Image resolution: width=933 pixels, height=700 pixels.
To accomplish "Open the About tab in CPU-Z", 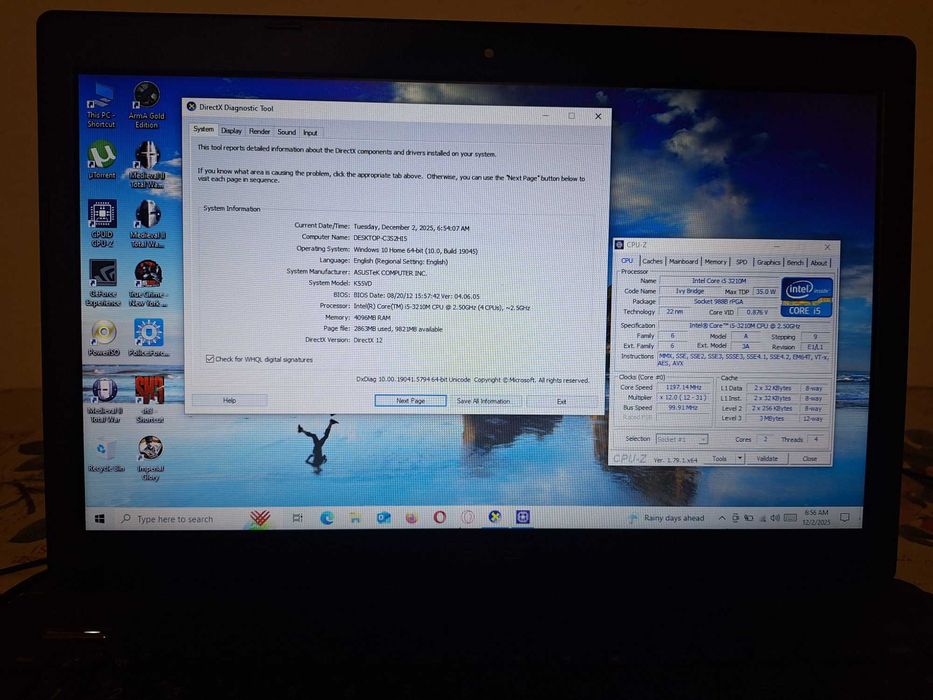I will click(x=819, y=263).
